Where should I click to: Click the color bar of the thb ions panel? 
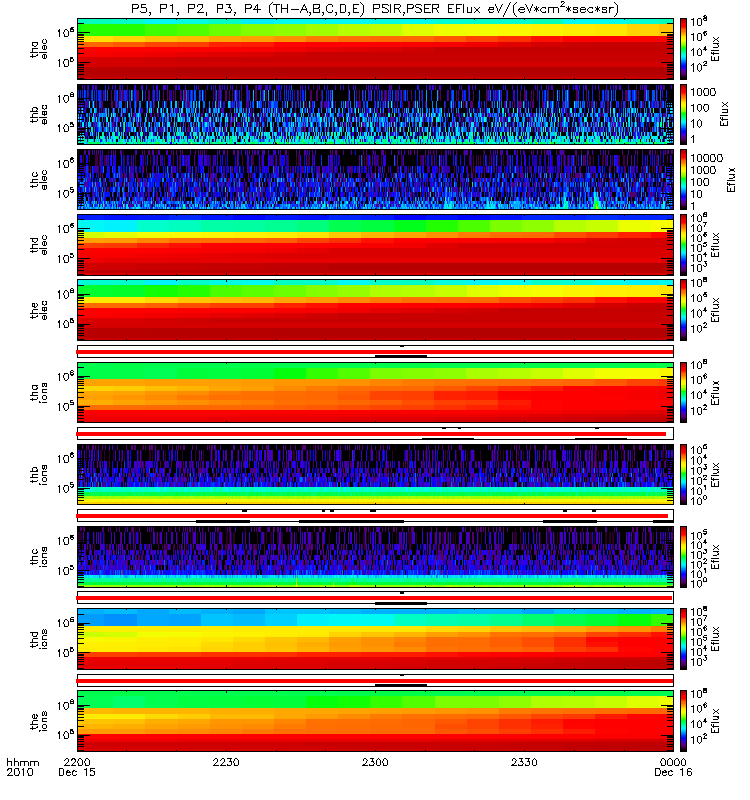pyautogui.click(x=683, y=474)
